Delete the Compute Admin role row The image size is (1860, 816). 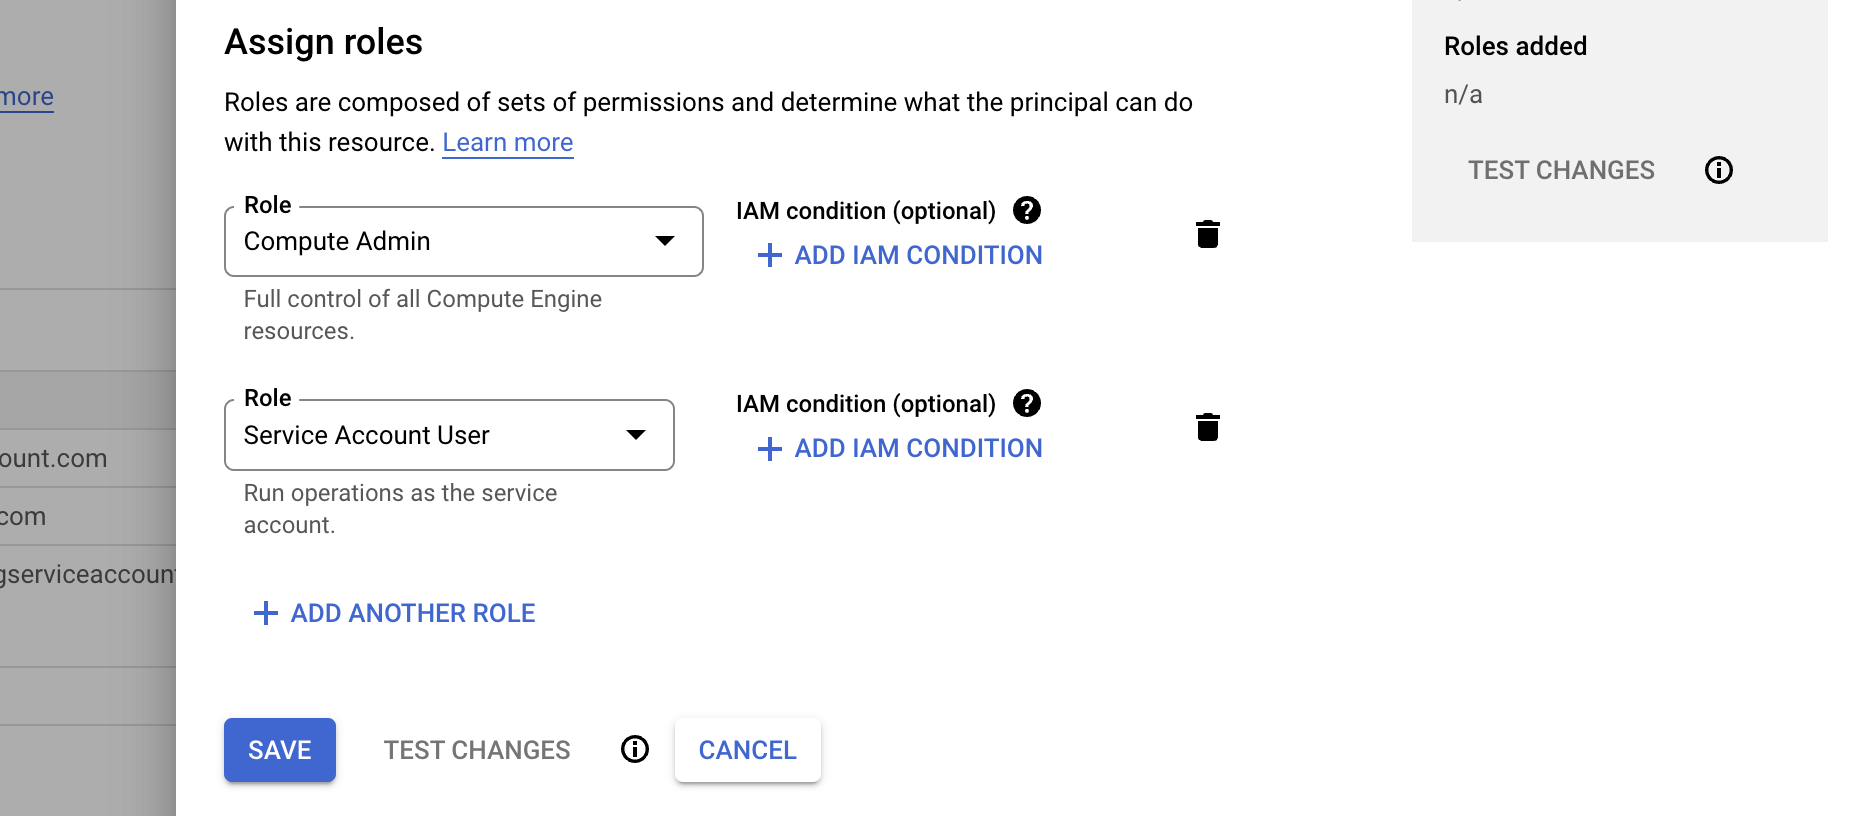1207,234
